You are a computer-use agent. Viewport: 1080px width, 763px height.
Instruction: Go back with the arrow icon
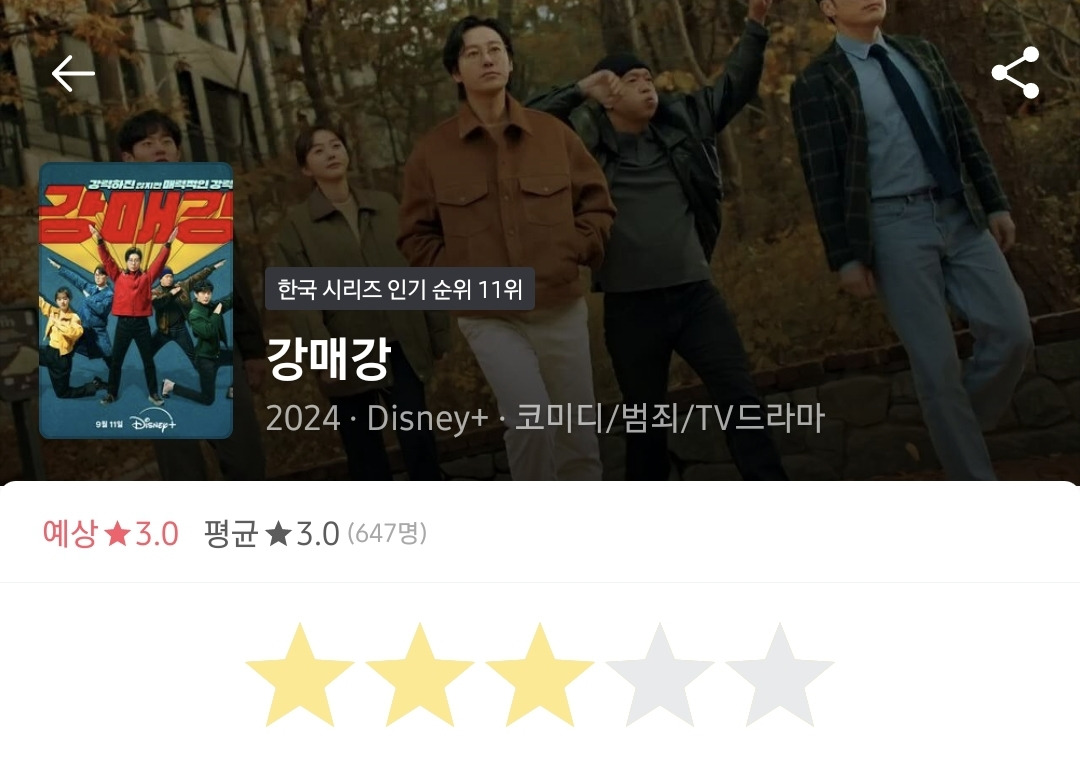tap(73, 73)
